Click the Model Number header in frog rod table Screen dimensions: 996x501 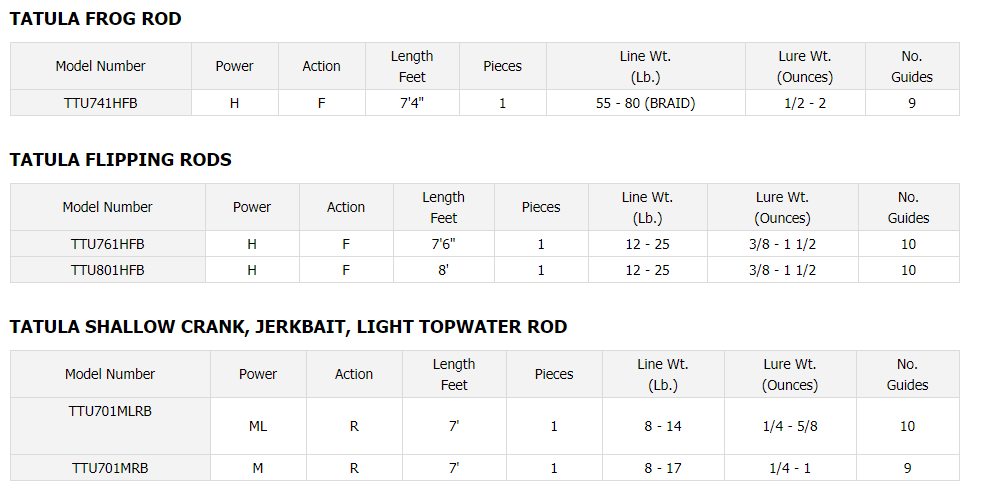point(101,66)
